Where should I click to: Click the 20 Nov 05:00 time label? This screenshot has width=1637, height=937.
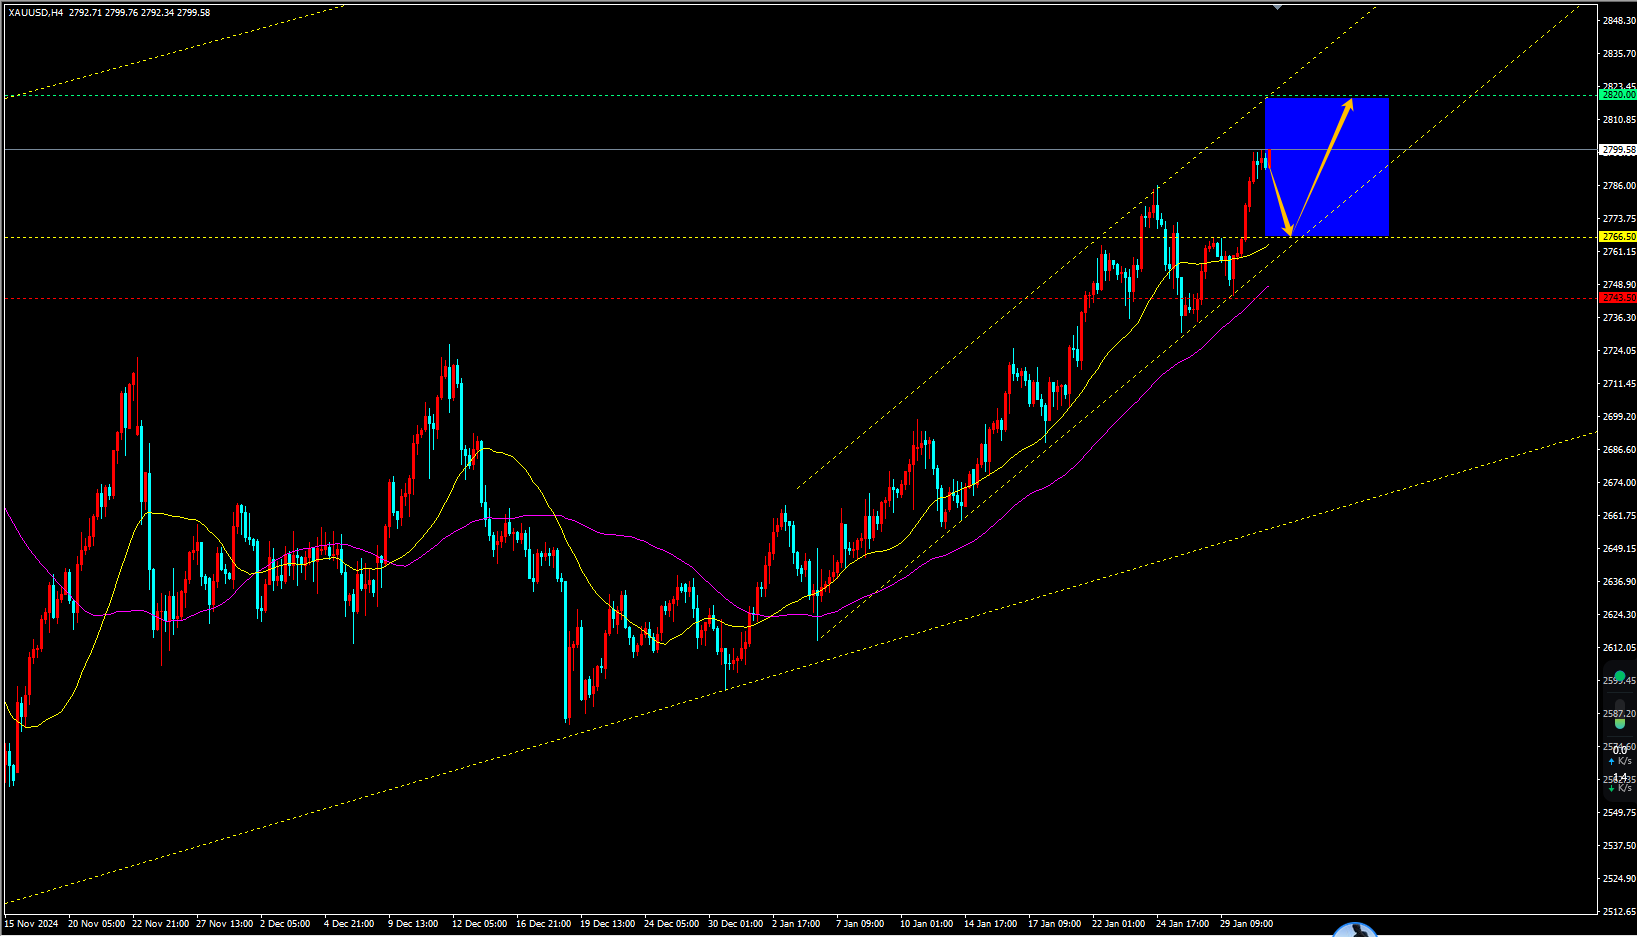click(x=96, y=924)
